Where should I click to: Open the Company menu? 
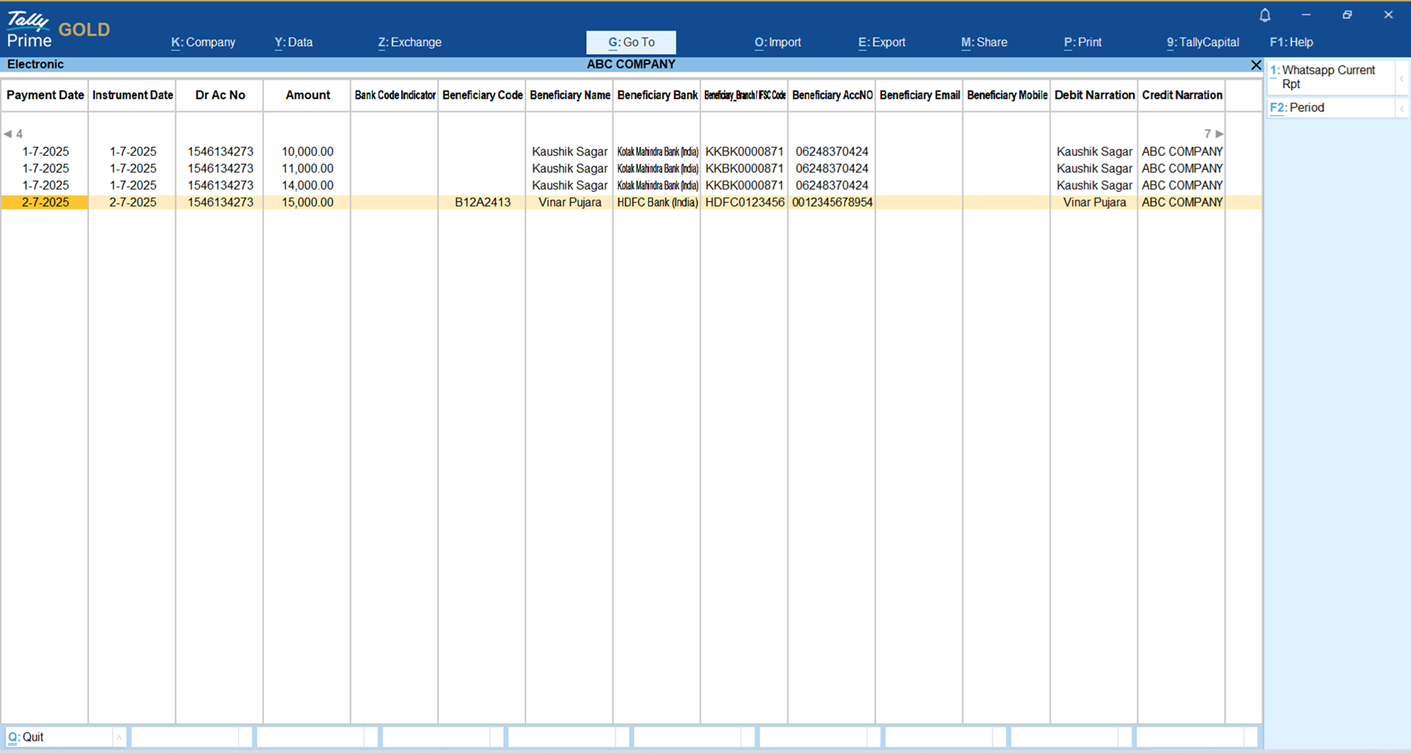(203, 43)
